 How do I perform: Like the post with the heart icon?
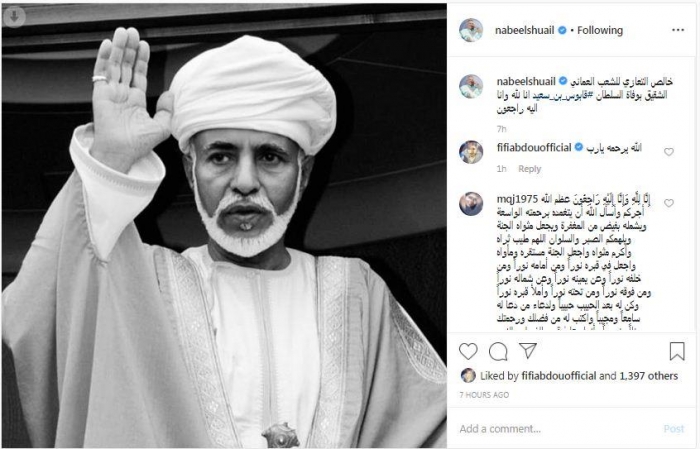(468, 351)
